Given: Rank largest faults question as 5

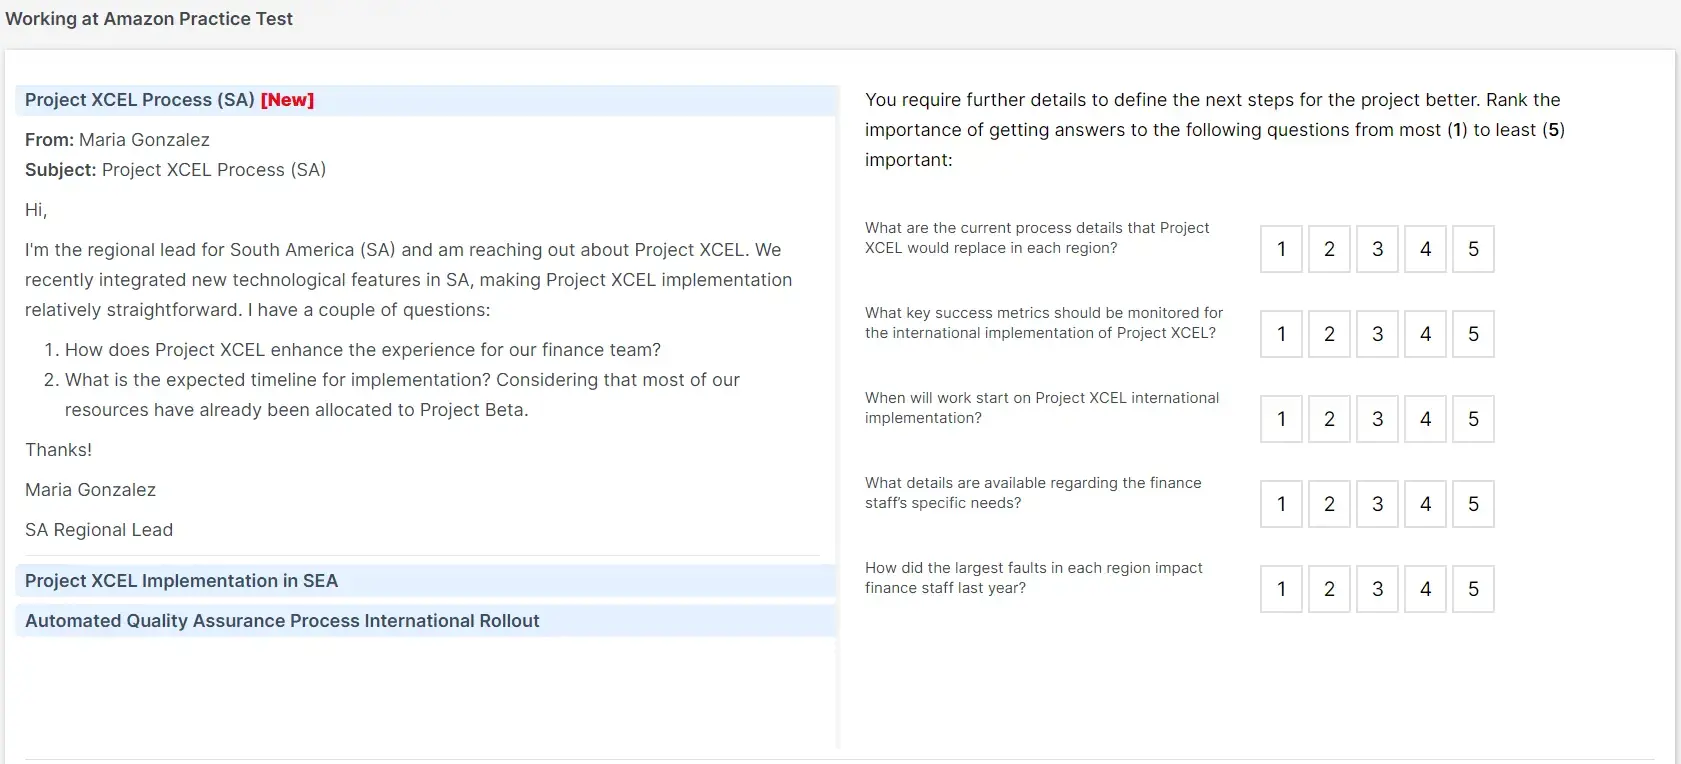Looking at the screenshot, I should (1473, 589).
